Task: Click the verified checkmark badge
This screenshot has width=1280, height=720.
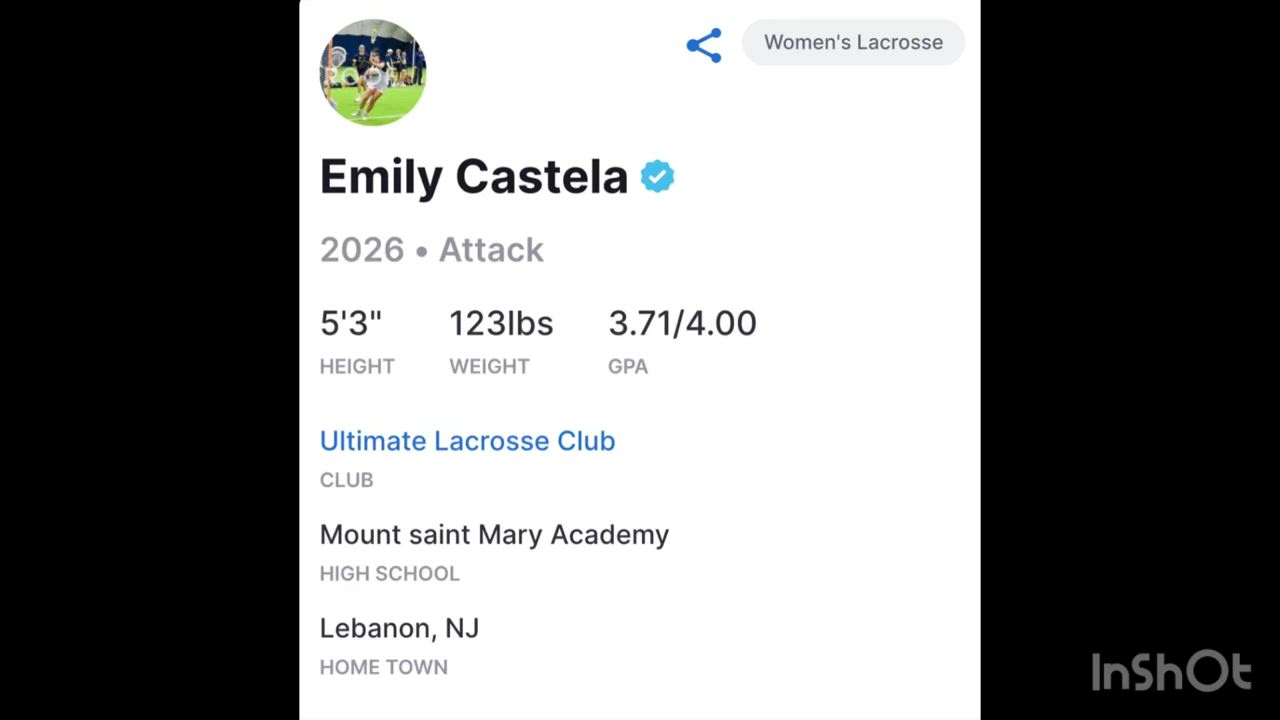Action: pyautogui.click(x=657, y=177)
